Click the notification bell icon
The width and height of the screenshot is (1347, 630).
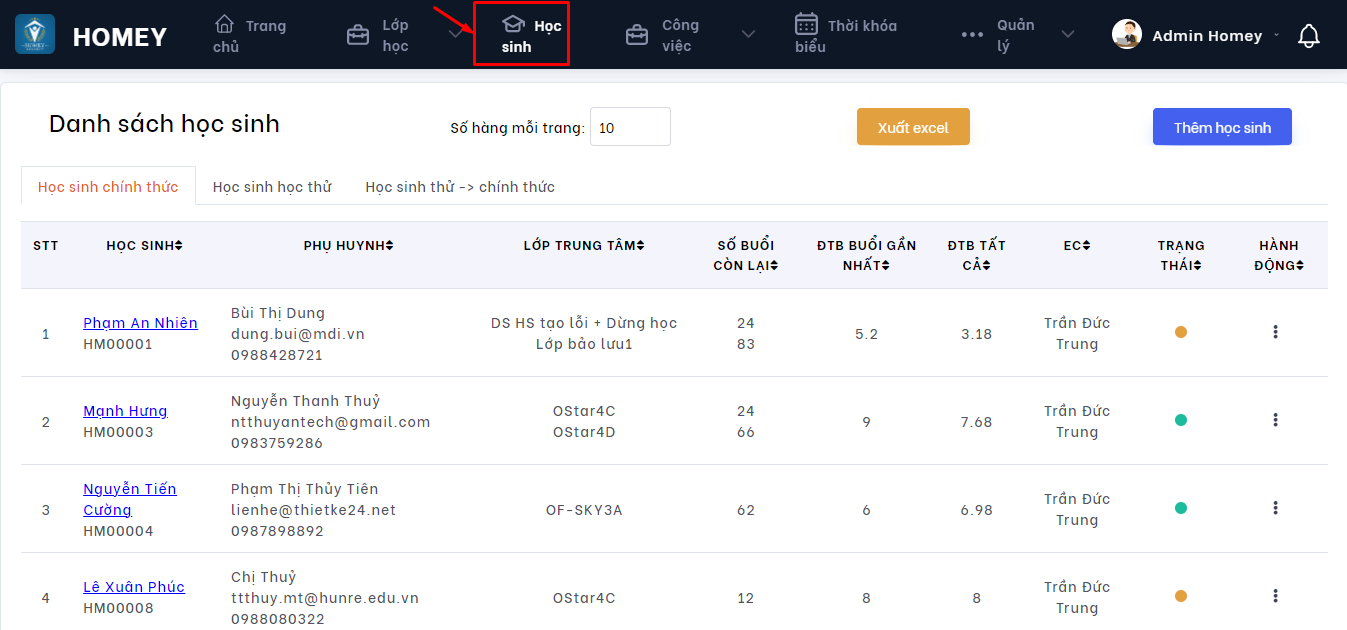(1308, 36)
